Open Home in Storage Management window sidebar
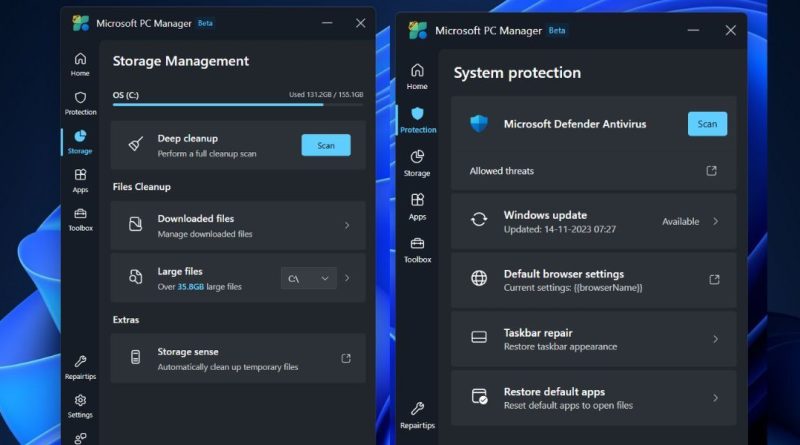 [80, 64]
